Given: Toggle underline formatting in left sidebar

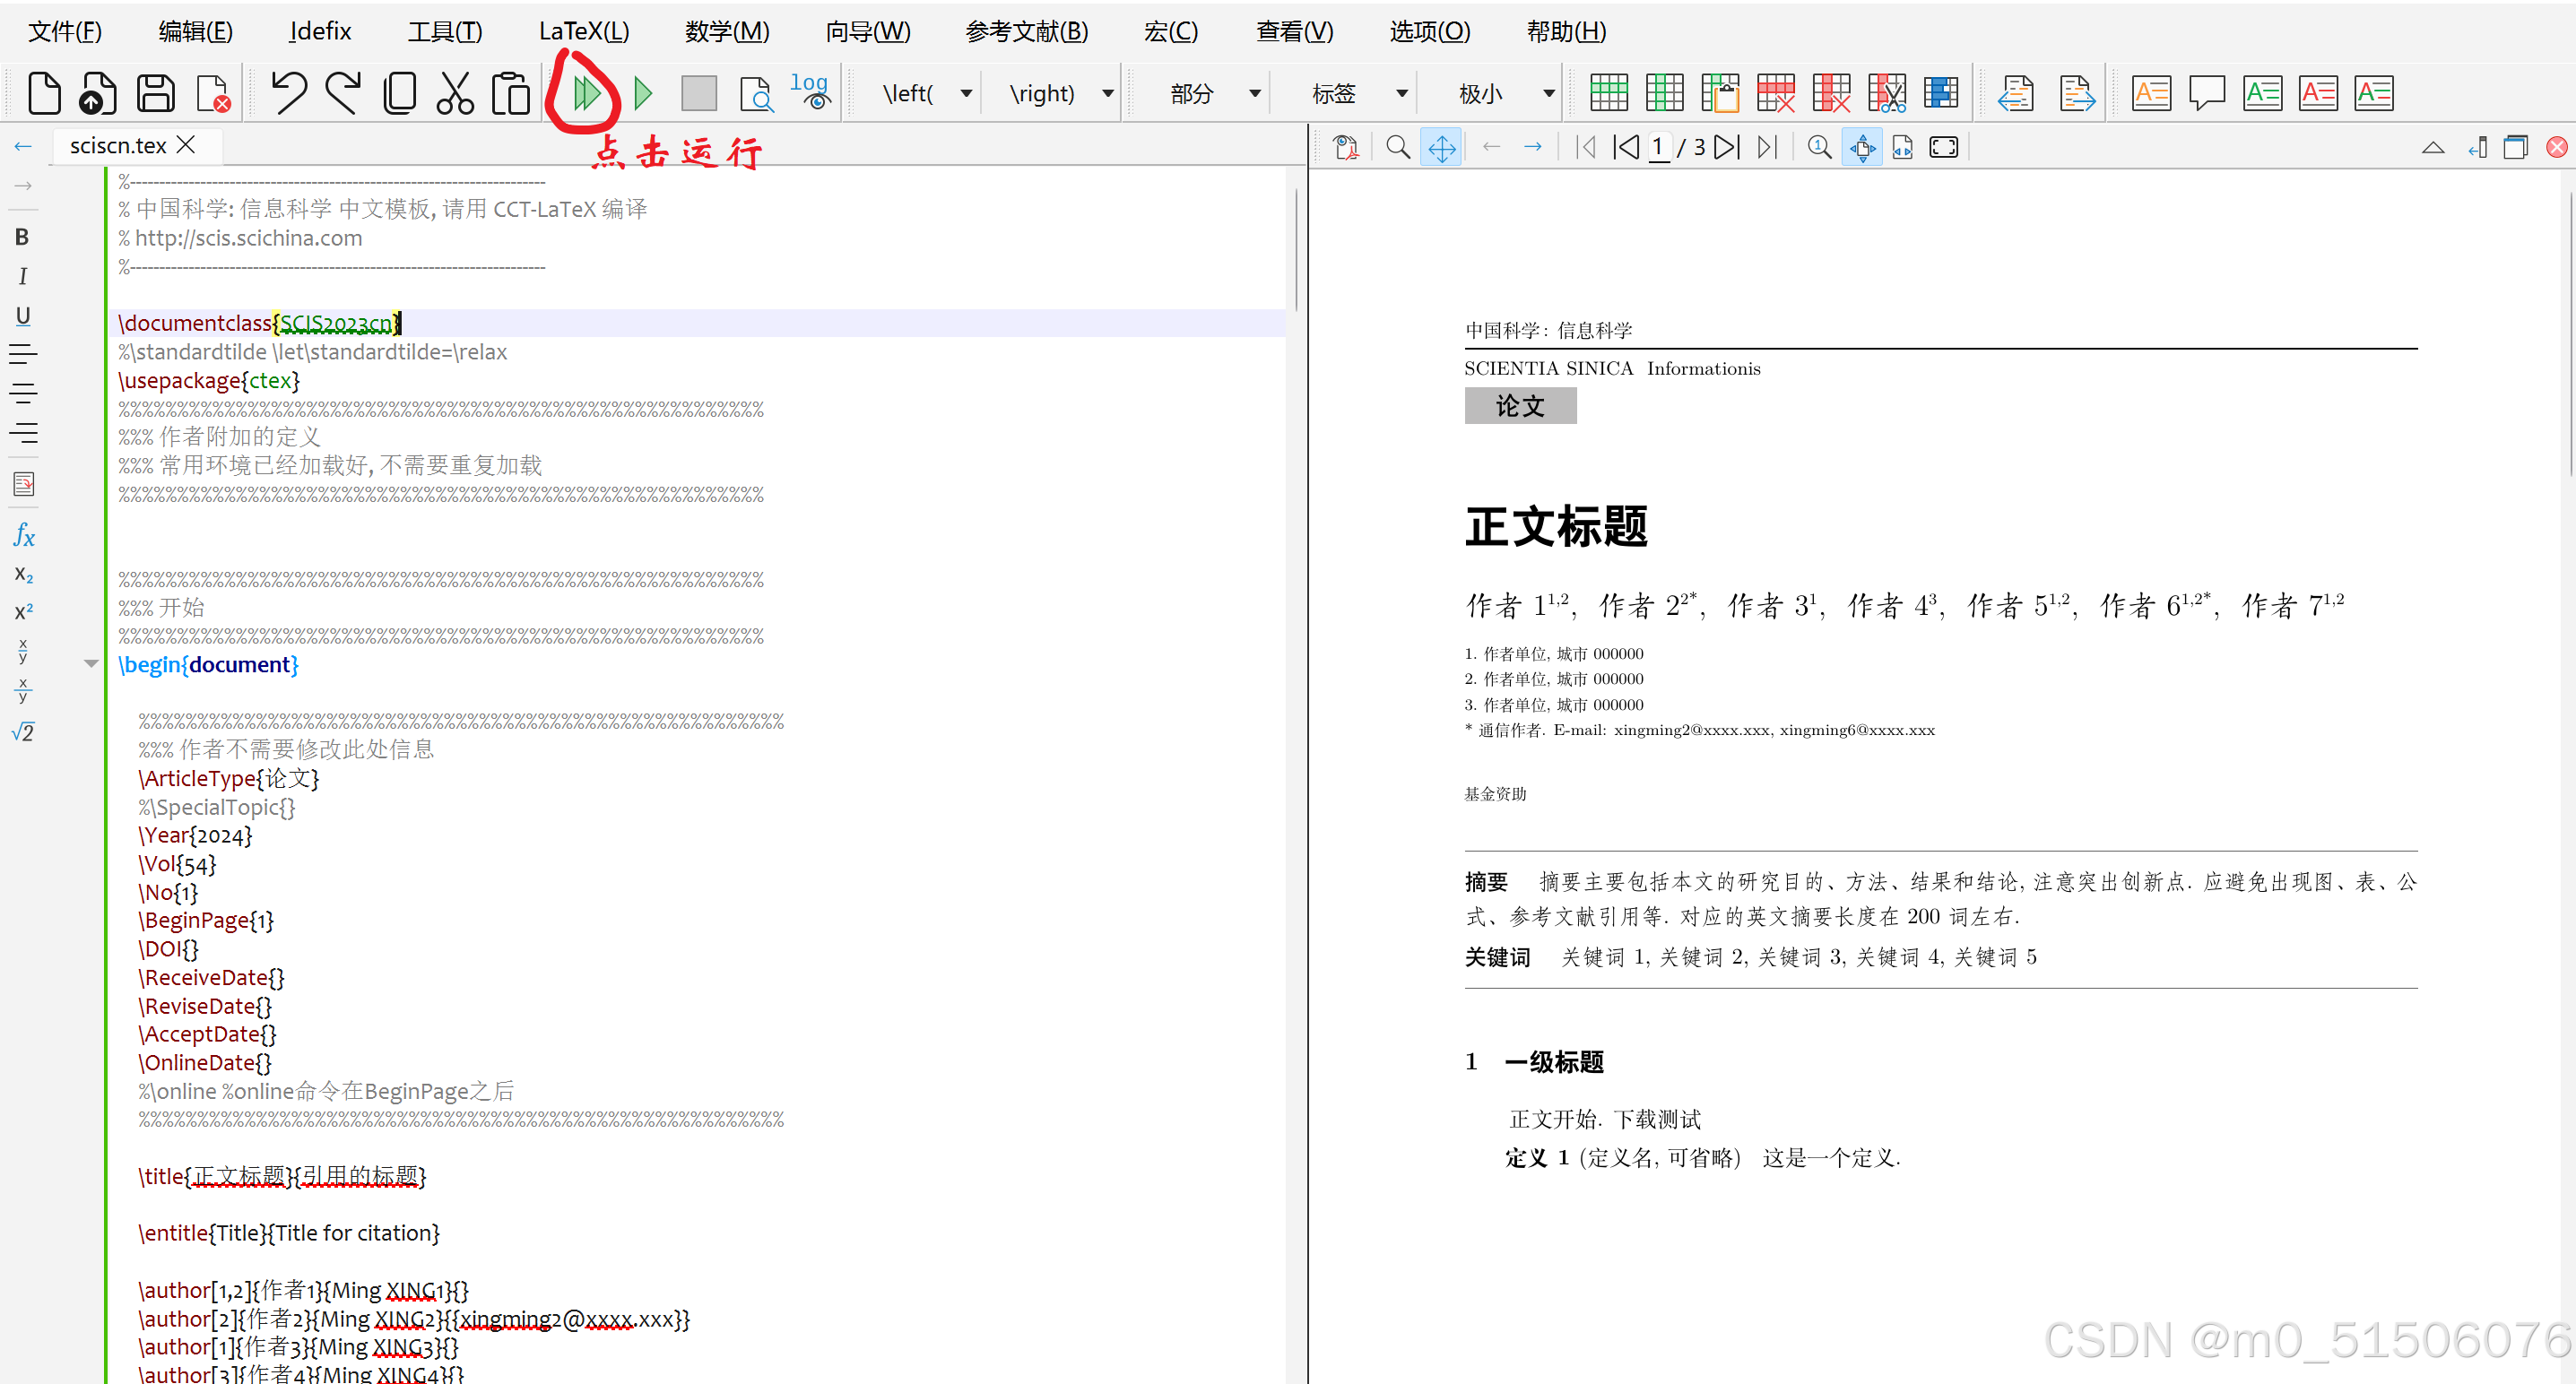Looking at the screenshot, I should pos(22,316).
